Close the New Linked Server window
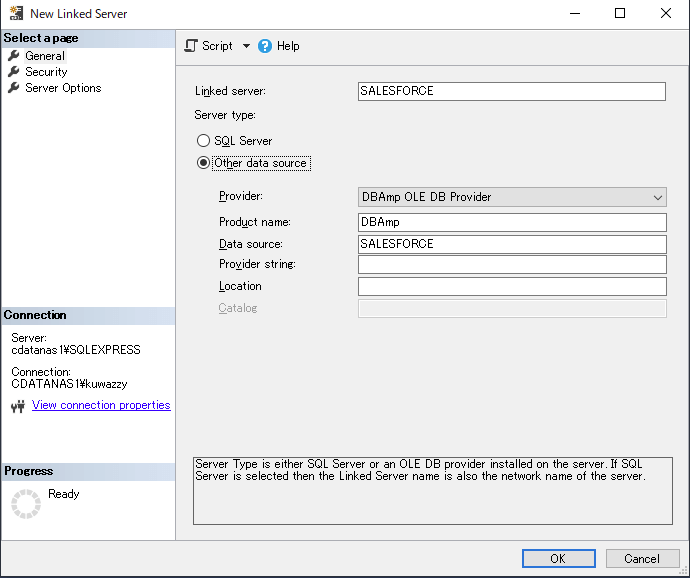Viewport: 690px width, 578px height. pos(666,13)
